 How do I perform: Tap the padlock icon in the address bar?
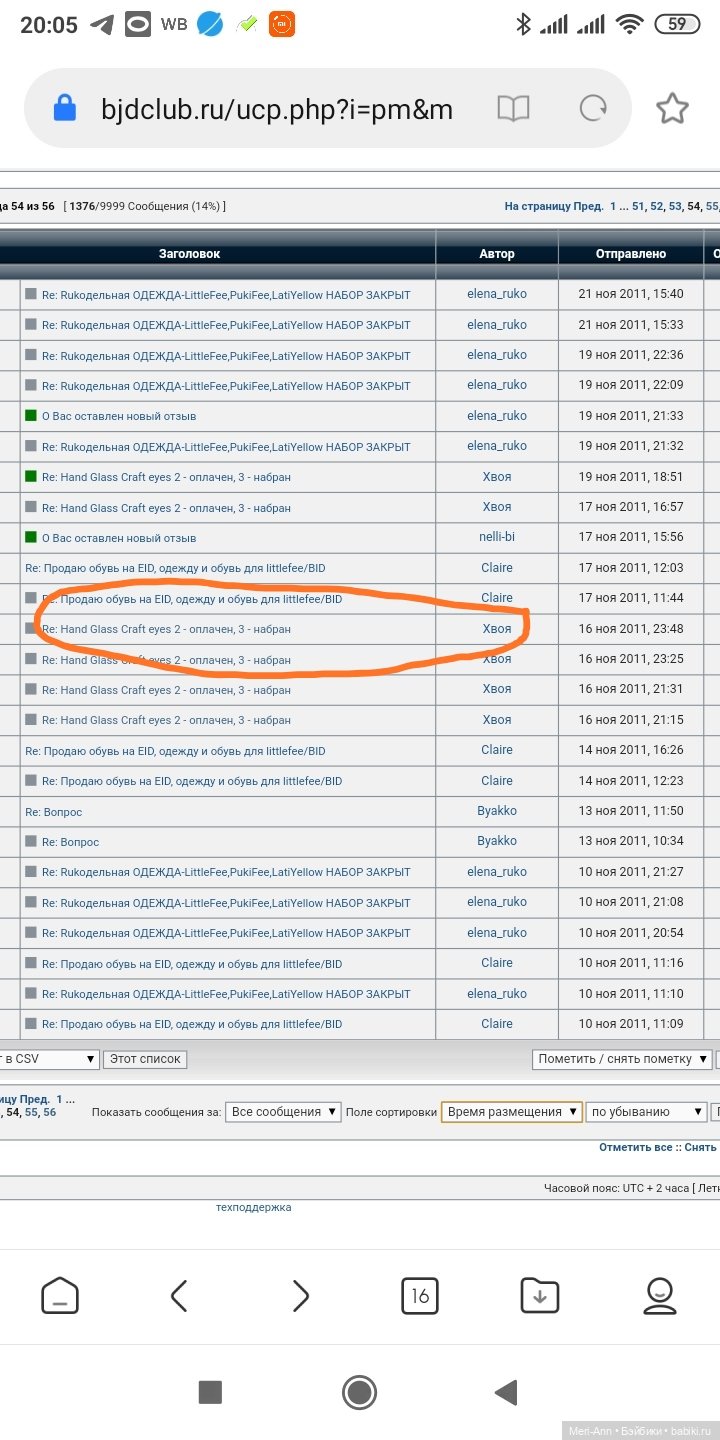65,109
